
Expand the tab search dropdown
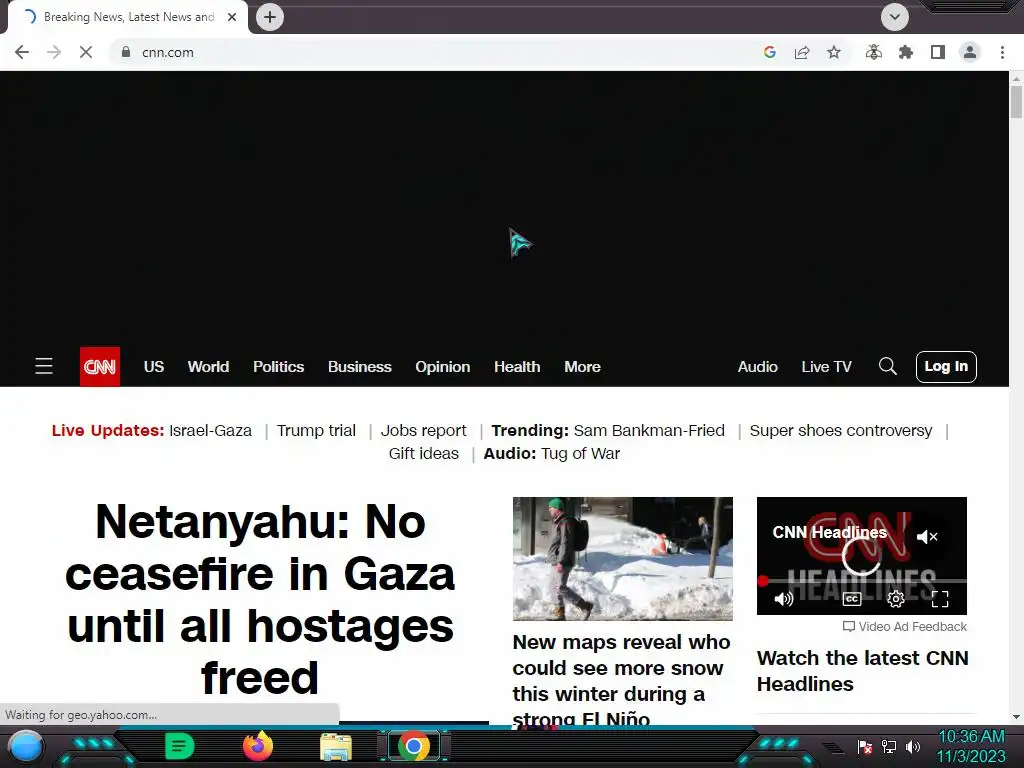click(895, 17)
